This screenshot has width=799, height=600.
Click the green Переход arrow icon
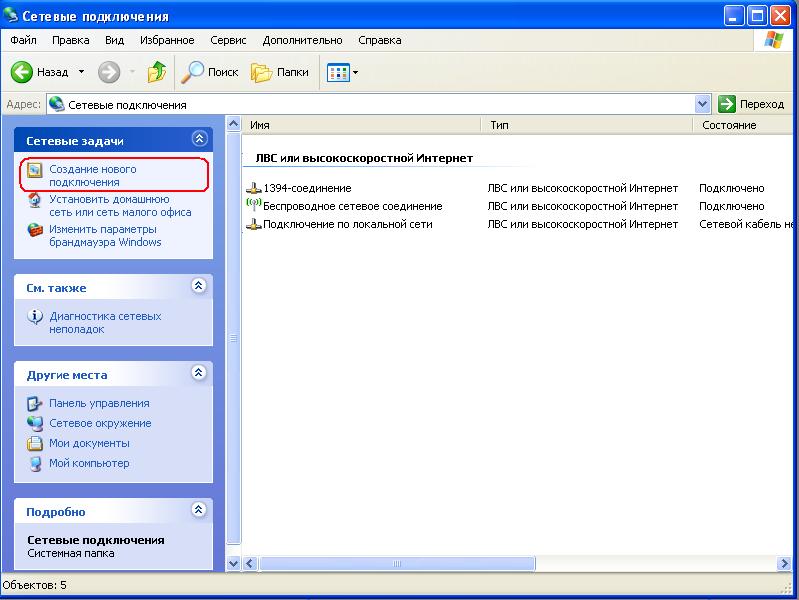(727, 104)
